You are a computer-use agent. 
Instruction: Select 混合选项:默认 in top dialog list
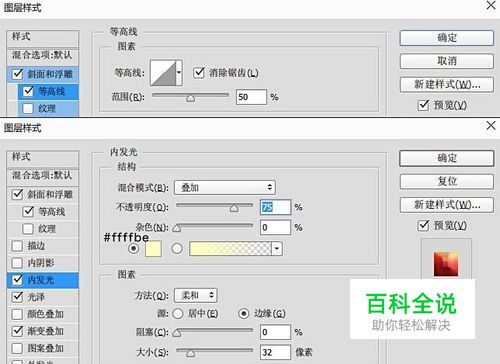click(x=42, y=55)
